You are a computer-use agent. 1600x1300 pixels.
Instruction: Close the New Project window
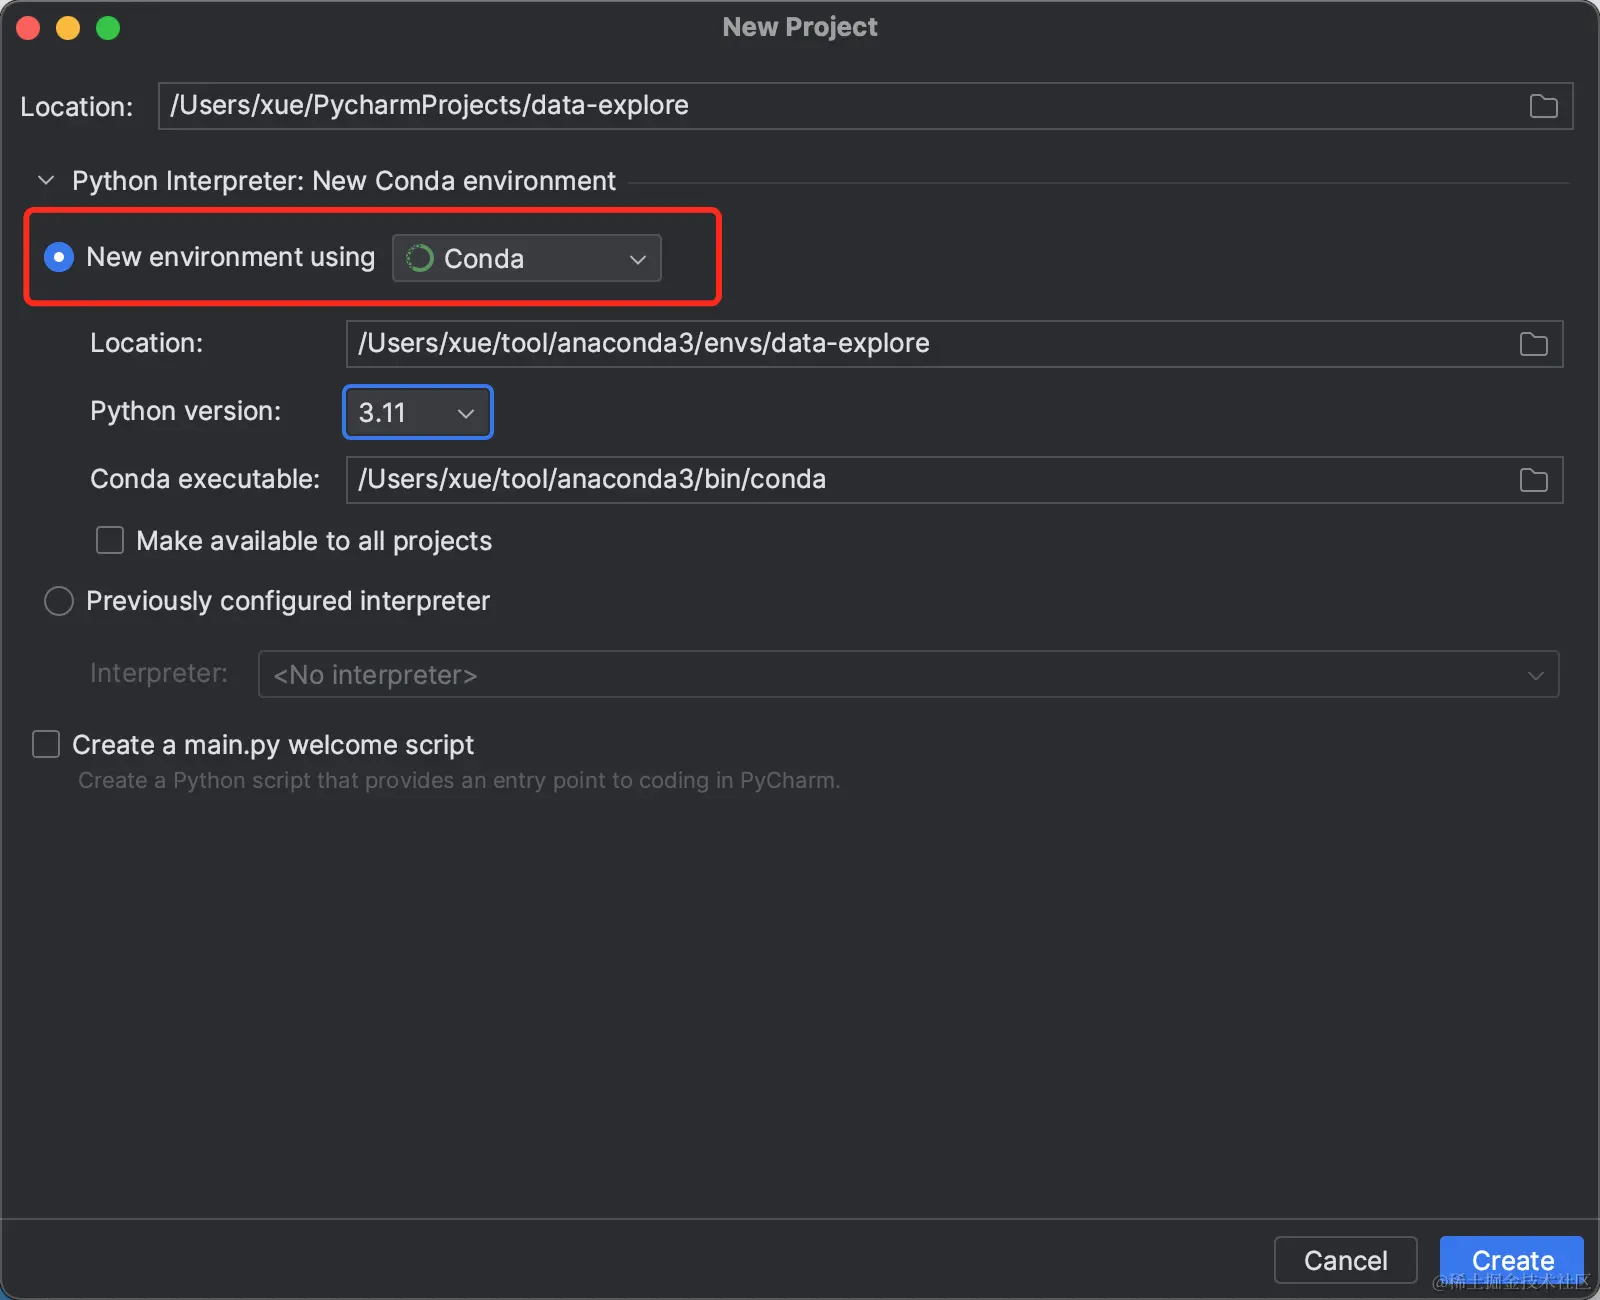[28, 28]
